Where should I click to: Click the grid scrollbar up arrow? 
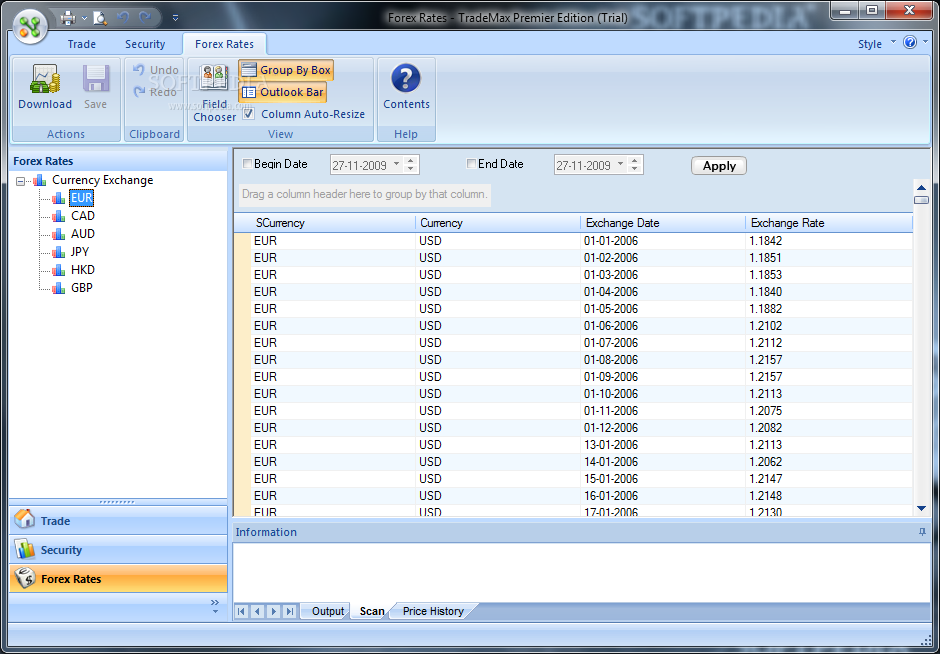(x=921, y=188)
